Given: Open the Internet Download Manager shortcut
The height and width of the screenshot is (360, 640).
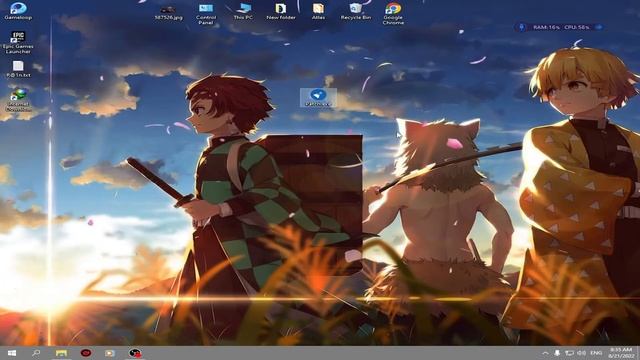Looking at the screenshot, I should tap(18, 100).
